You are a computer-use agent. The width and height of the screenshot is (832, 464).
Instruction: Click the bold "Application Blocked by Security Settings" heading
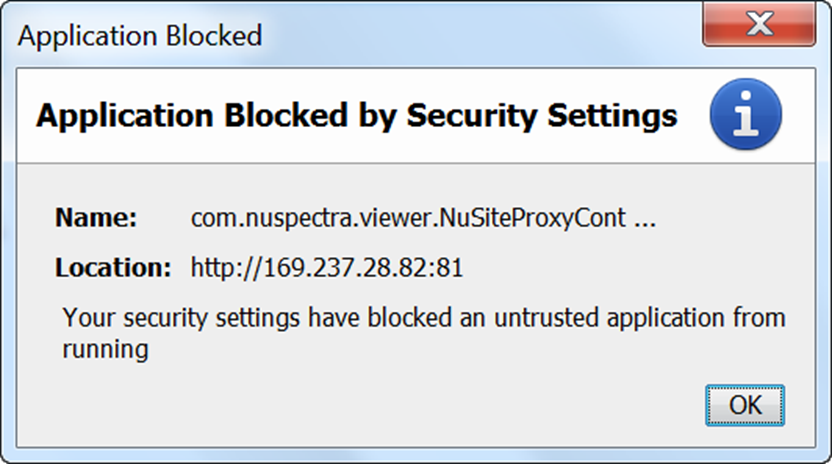coord(356,116)
